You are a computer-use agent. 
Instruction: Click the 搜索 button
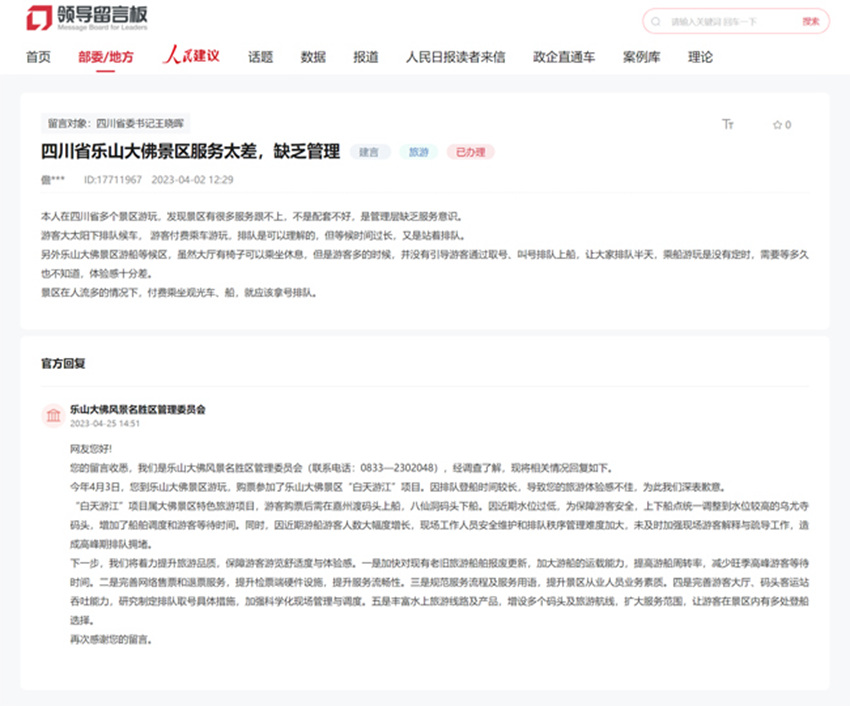tap(810, 21)
